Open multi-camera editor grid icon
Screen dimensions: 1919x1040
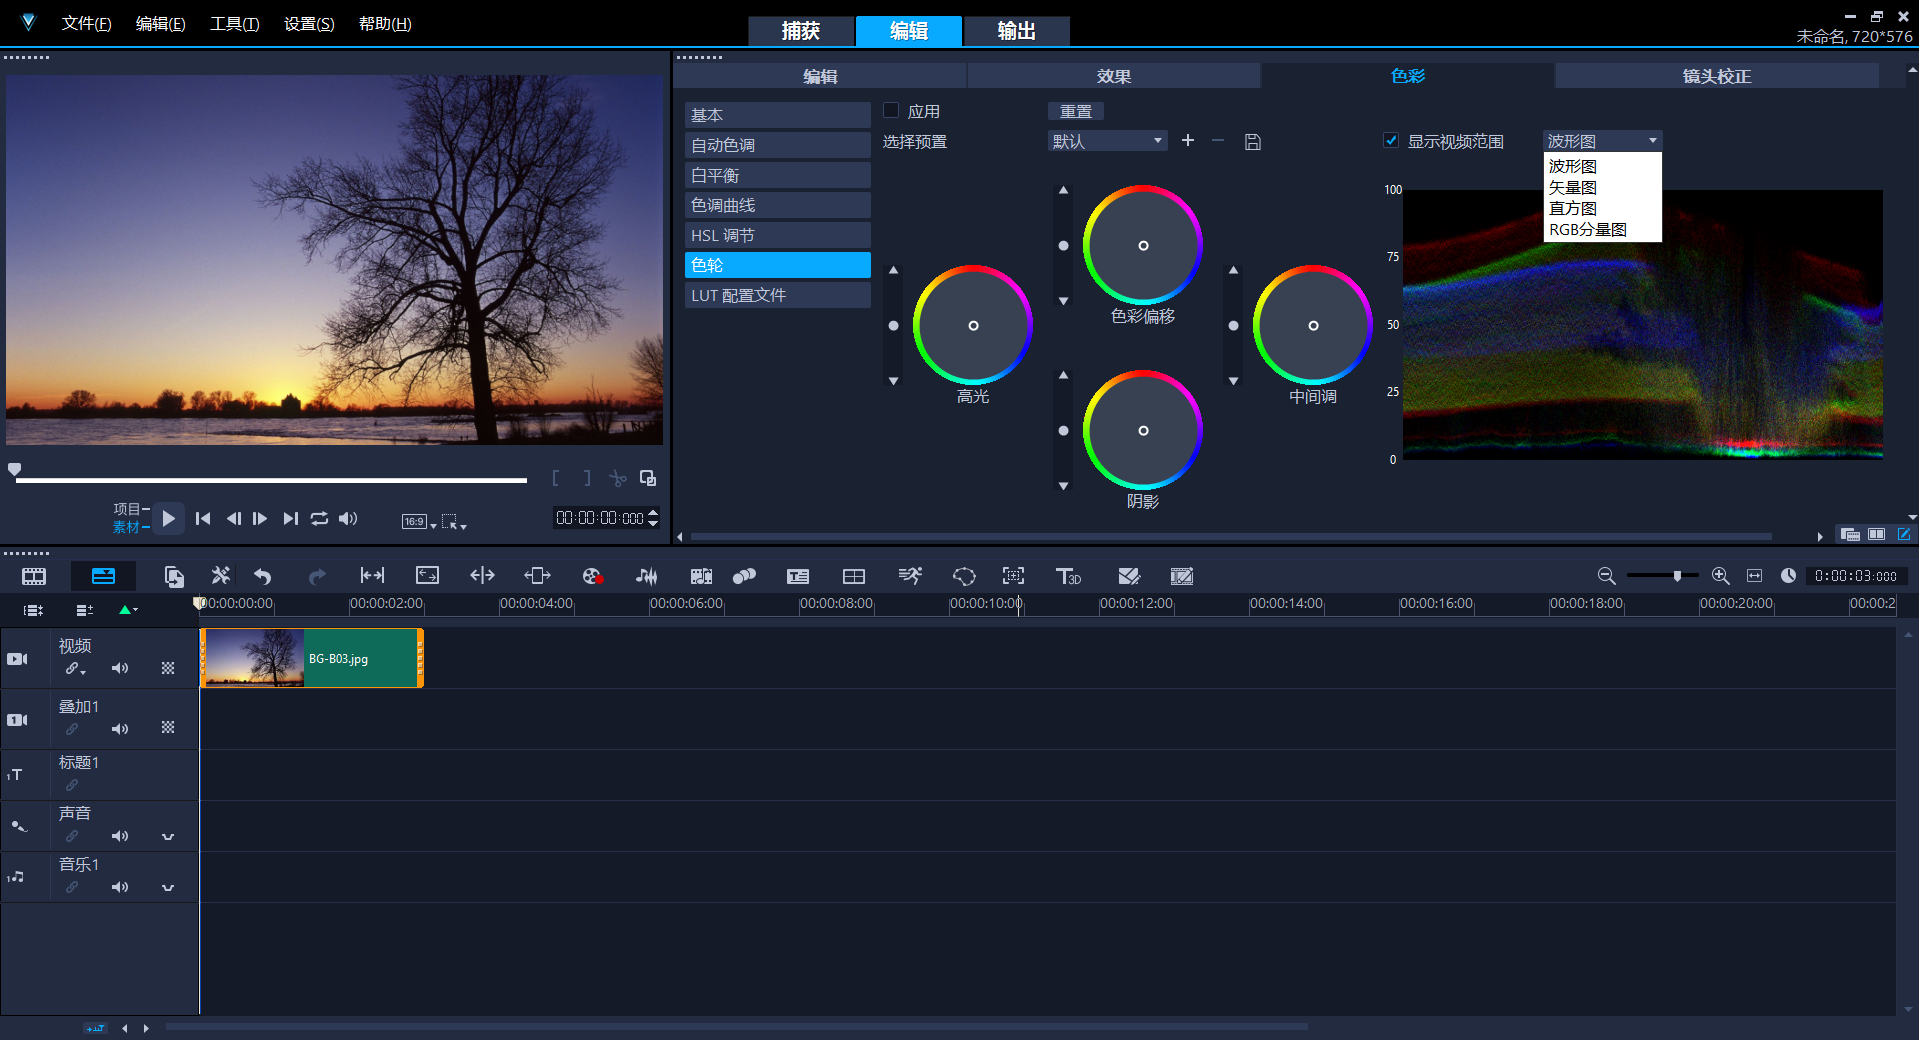click(854, 576)
